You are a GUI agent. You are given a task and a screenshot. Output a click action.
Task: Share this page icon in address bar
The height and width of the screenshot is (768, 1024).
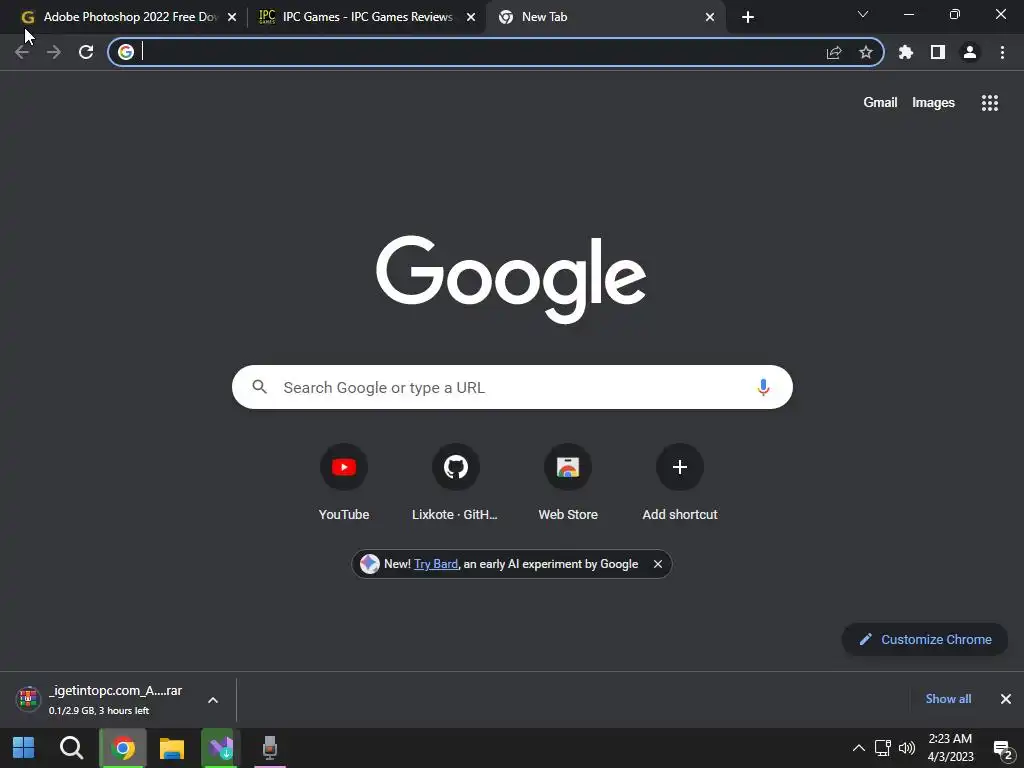pyautogui.click(x=834, y=52)
